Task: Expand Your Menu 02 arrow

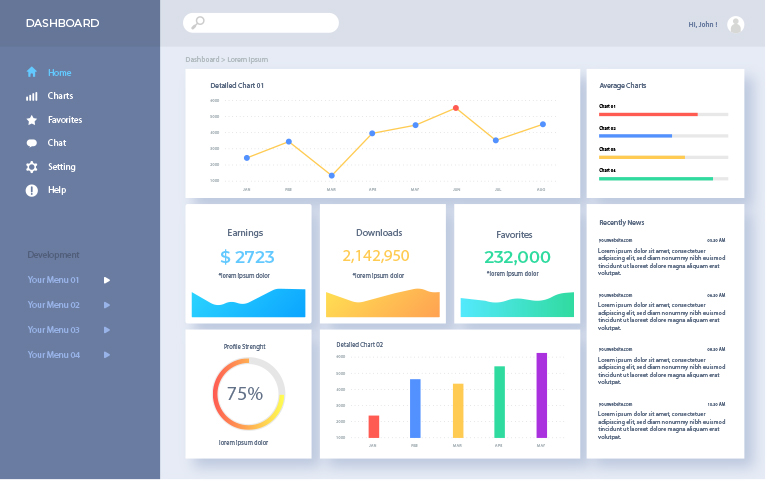Action: [x=107, y=305]
